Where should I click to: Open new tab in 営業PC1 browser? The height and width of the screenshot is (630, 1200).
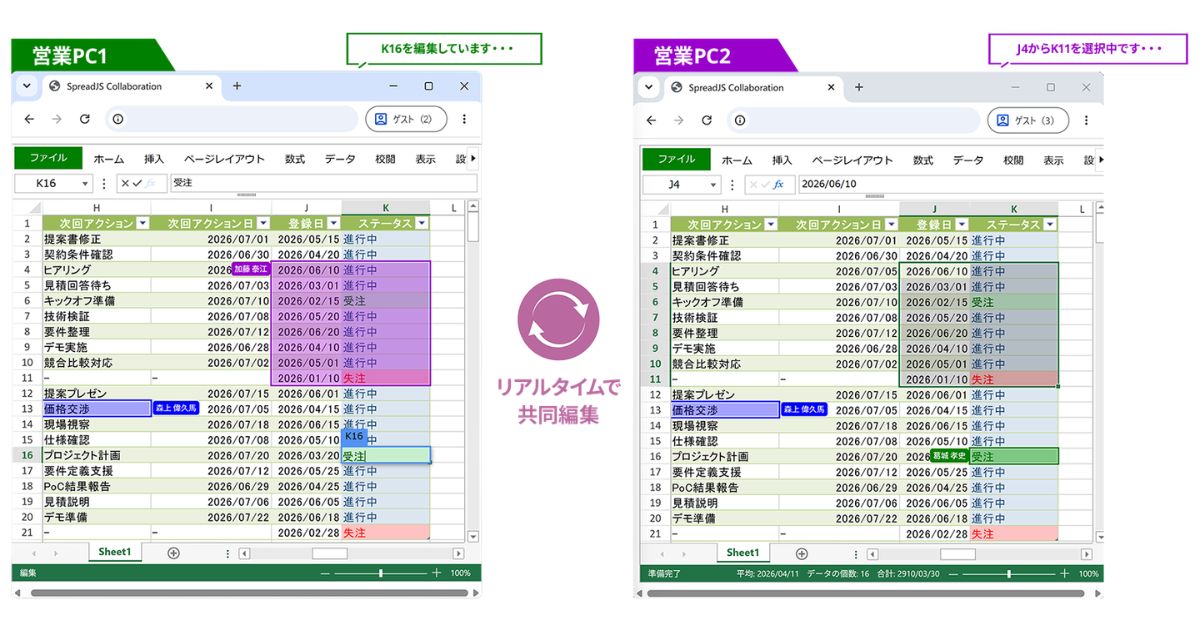(x=237, y=86)
